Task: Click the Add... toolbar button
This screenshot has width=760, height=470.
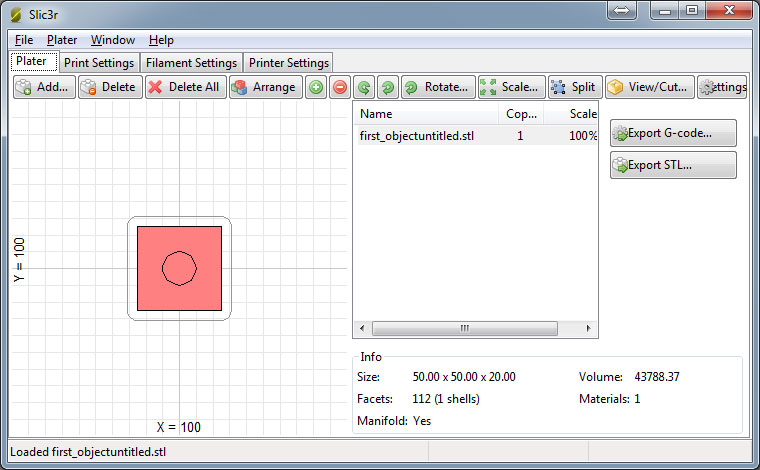Action: coord(44,87)
